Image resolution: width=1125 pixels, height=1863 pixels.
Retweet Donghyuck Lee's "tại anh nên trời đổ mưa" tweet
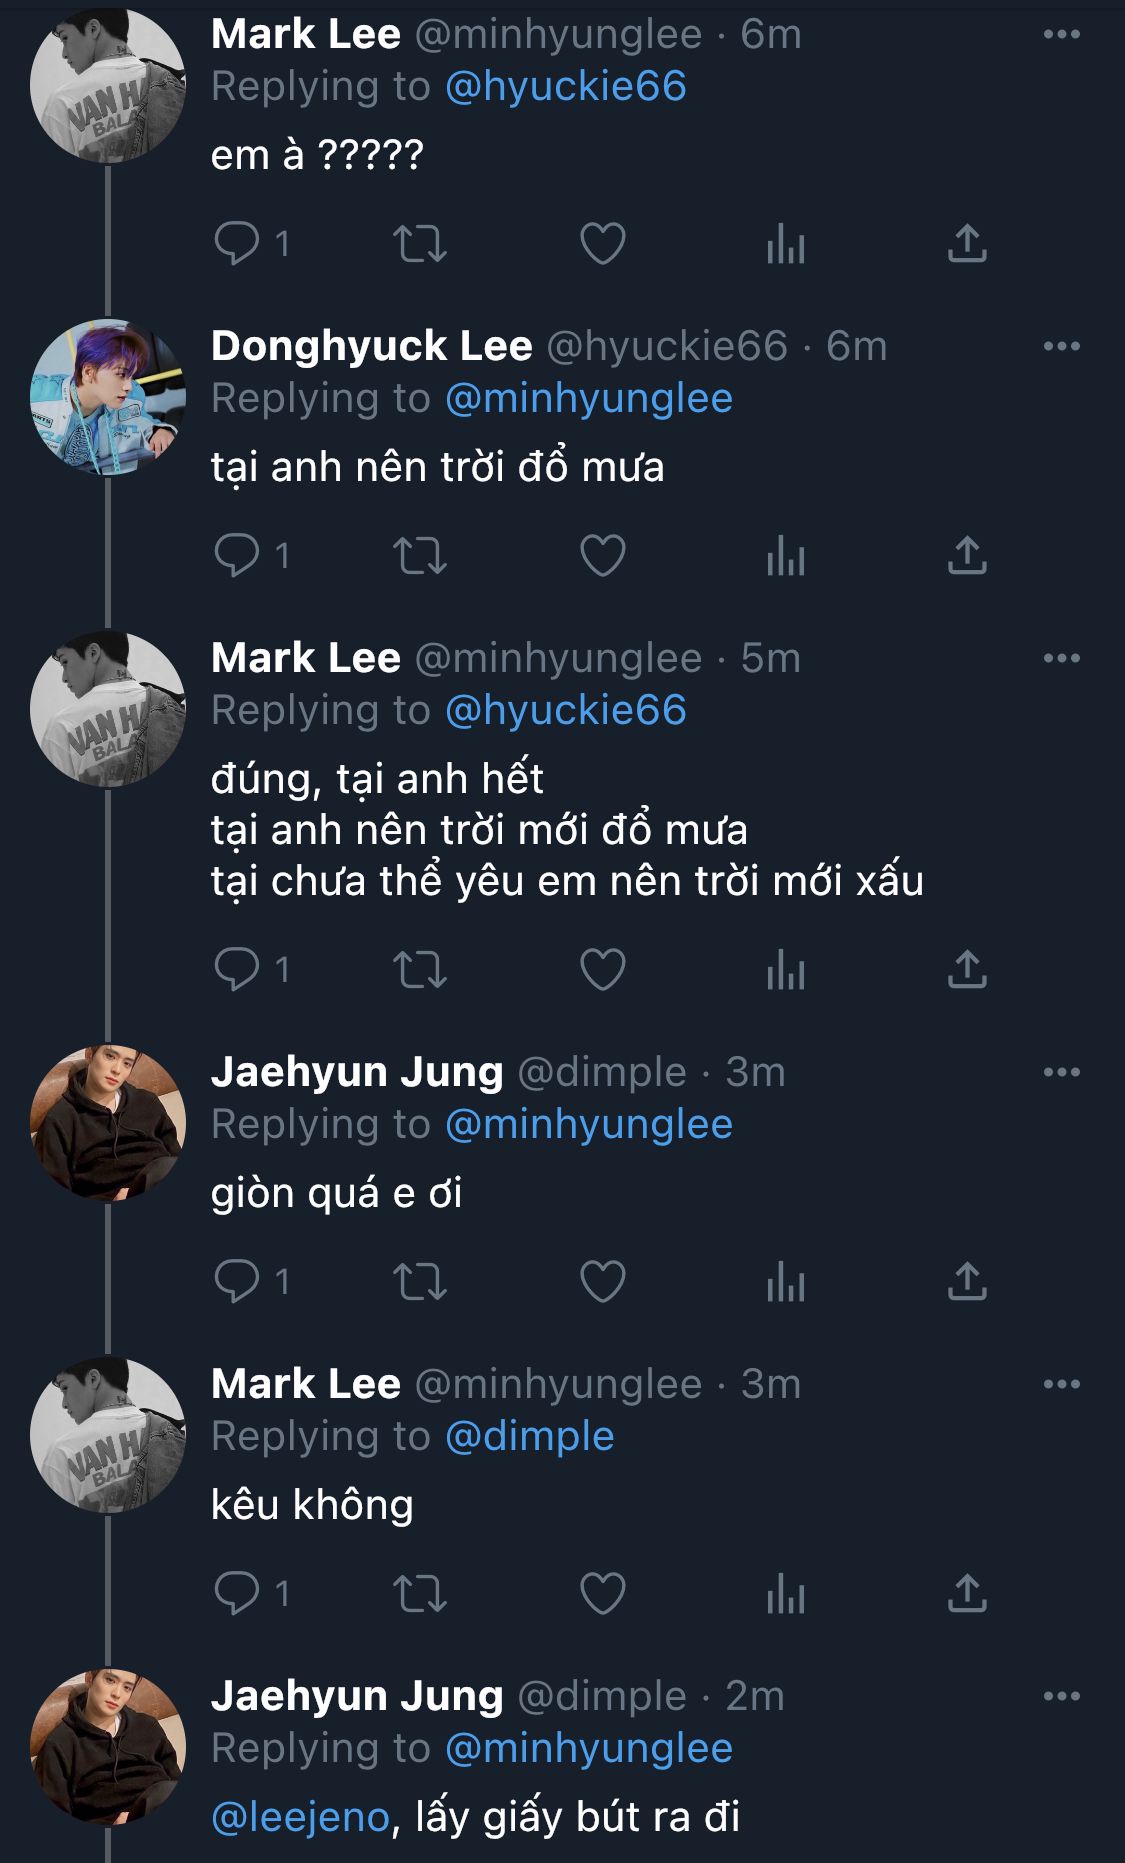419,555
